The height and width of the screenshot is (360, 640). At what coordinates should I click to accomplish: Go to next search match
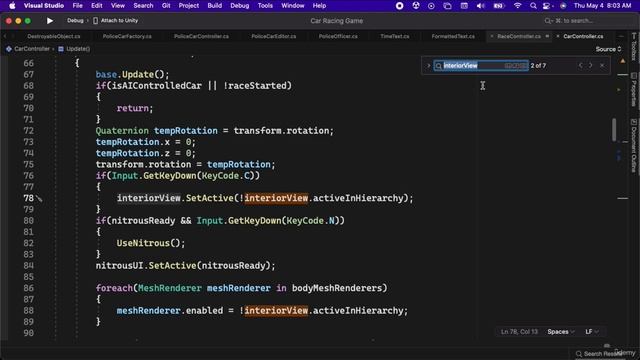(x=590, y=65)
